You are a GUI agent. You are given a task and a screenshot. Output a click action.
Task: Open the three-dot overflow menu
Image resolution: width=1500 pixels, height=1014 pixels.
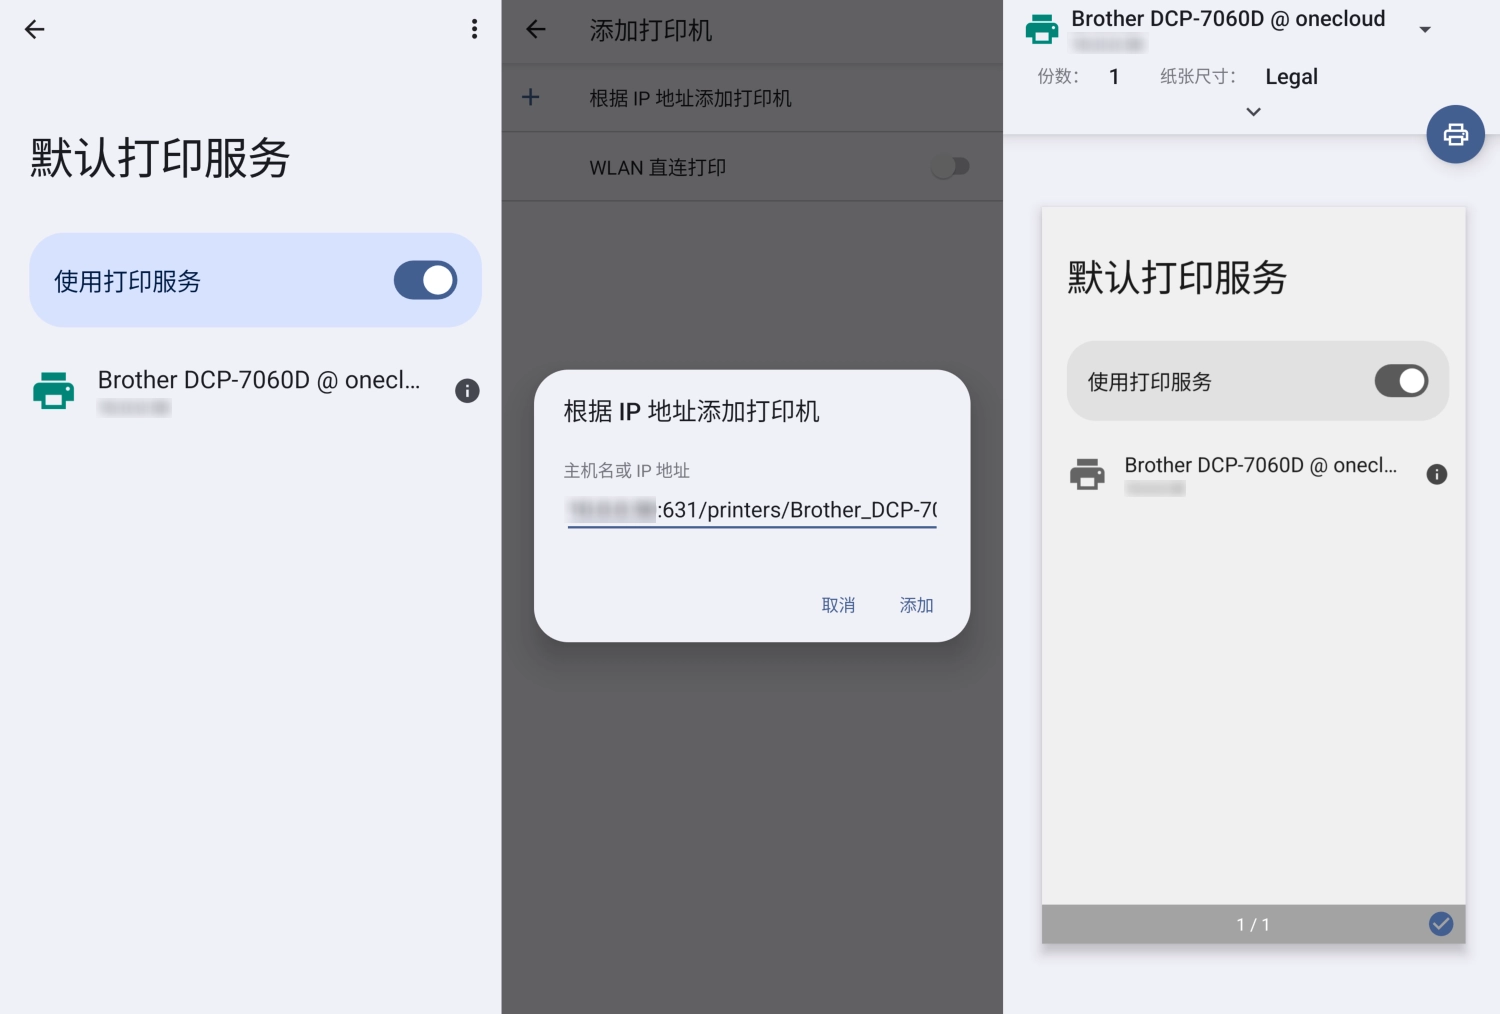coord(474,30)
